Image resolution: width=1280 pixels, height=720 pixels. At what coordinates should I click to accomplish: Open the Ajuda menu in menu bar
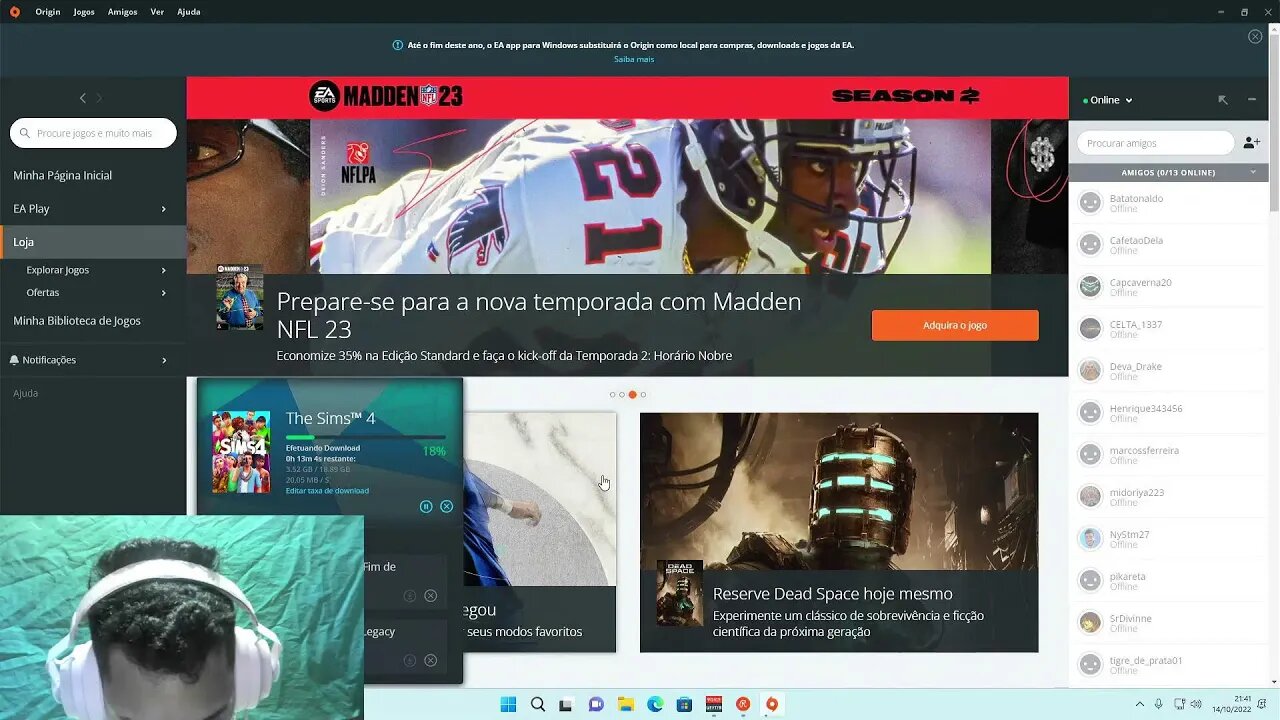(x=188, y=12)
